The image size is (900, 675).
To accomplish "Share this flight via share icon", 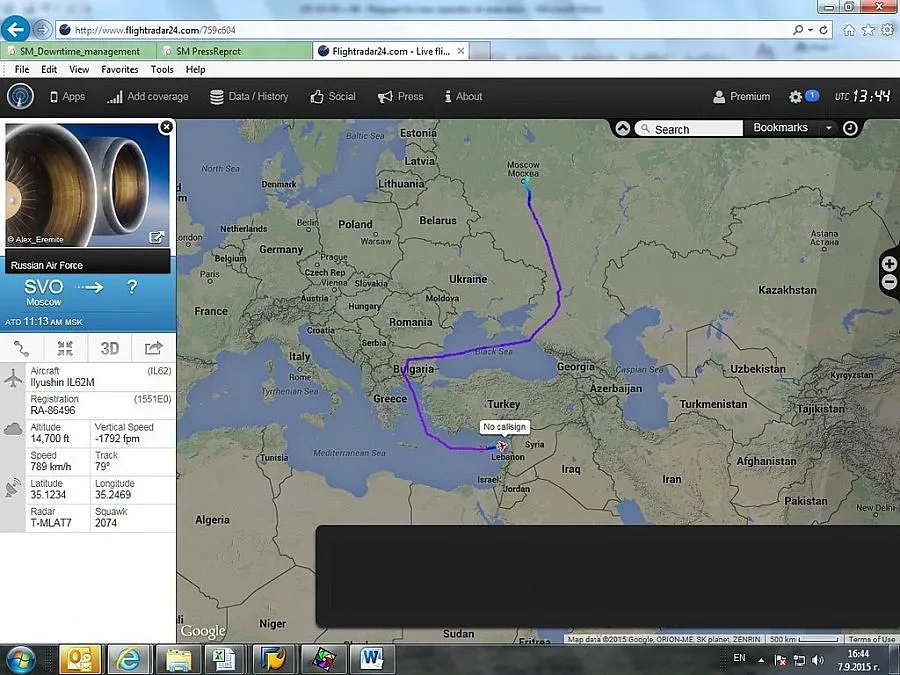I will (x=153, y=348).
